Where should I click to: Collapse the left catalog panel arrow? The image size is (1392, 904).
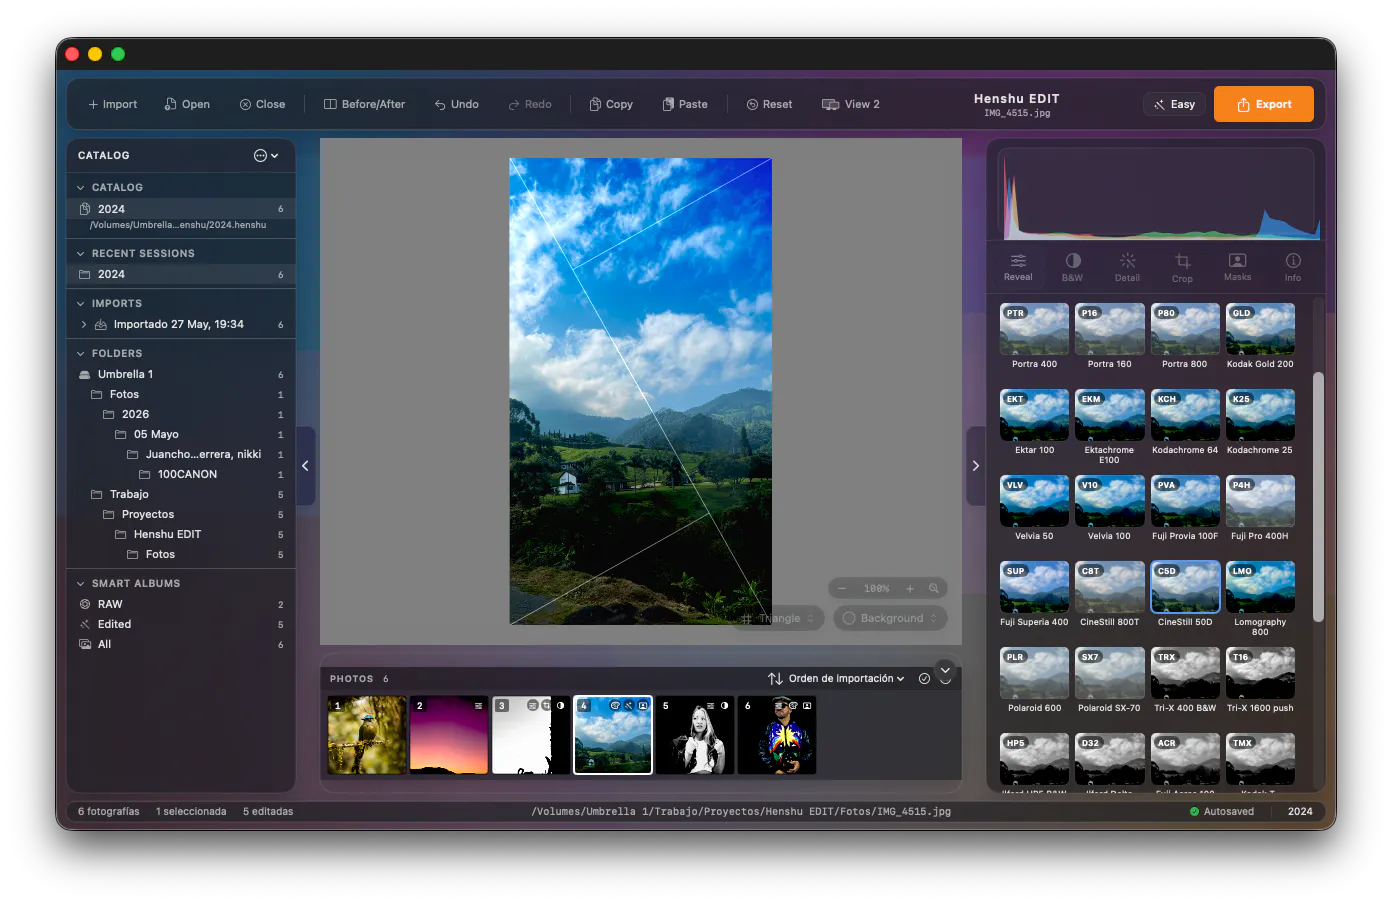305,466
